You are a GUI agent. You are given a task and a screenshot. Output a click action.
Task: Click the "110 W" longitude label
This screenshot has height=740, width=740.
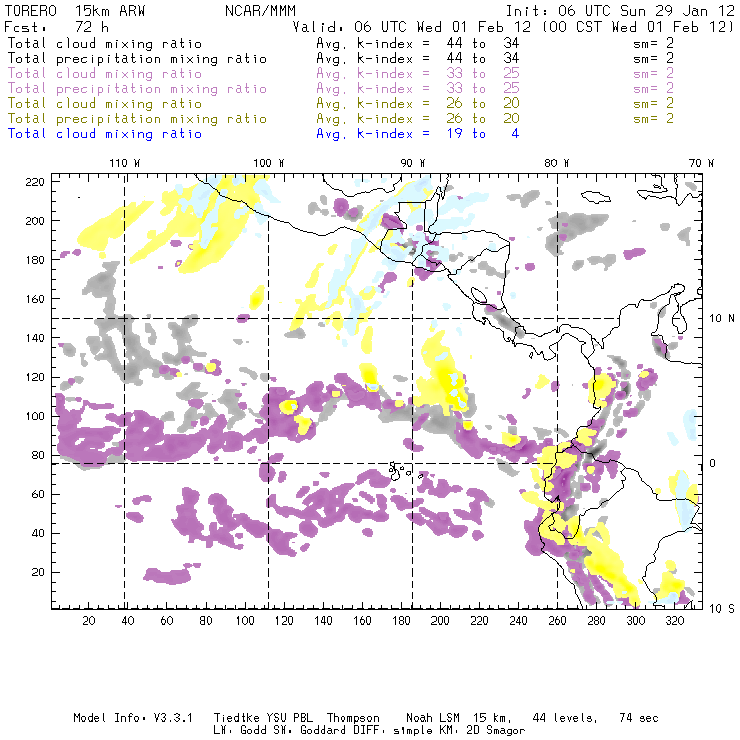coord(125,163)
